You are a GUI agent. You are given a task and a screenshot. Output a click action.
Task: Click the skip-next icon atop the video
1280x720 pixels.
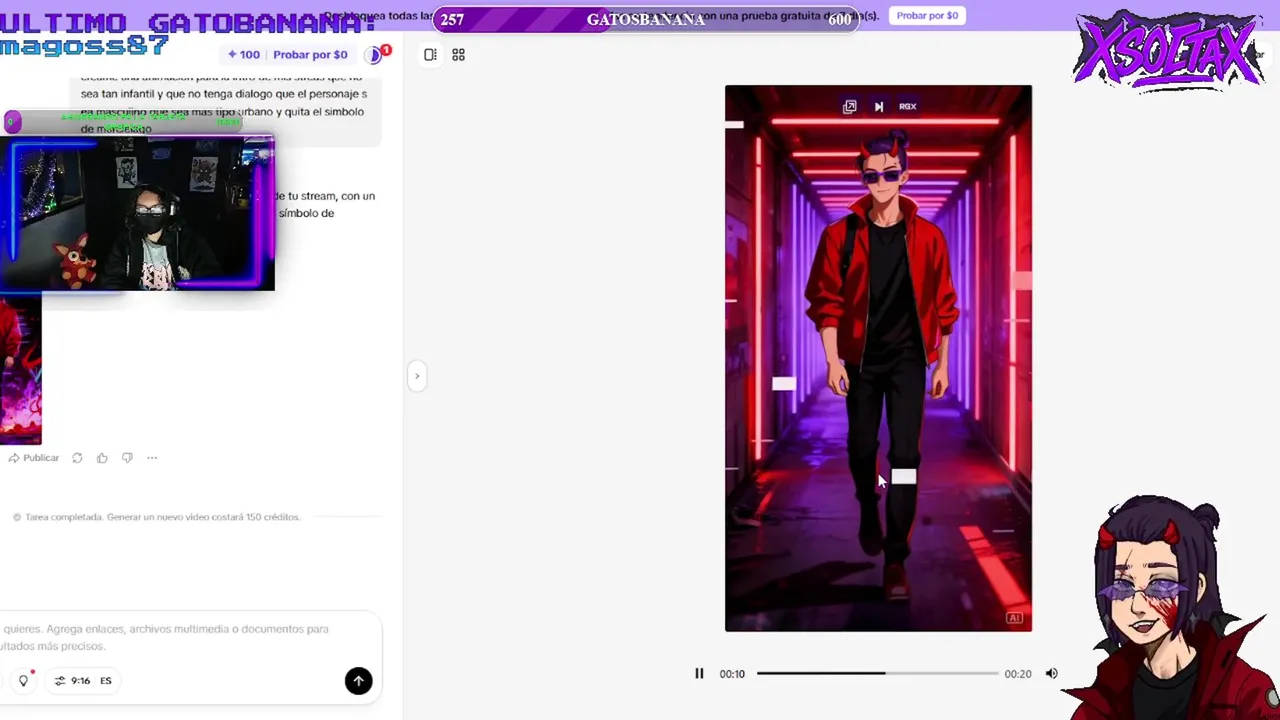[x=879, y=107]
